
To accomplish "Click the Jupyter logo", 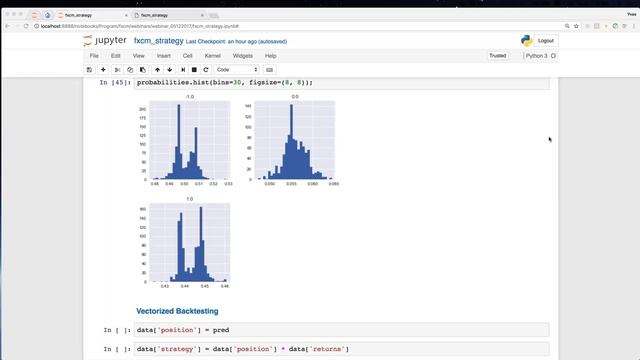I will 105,40.
